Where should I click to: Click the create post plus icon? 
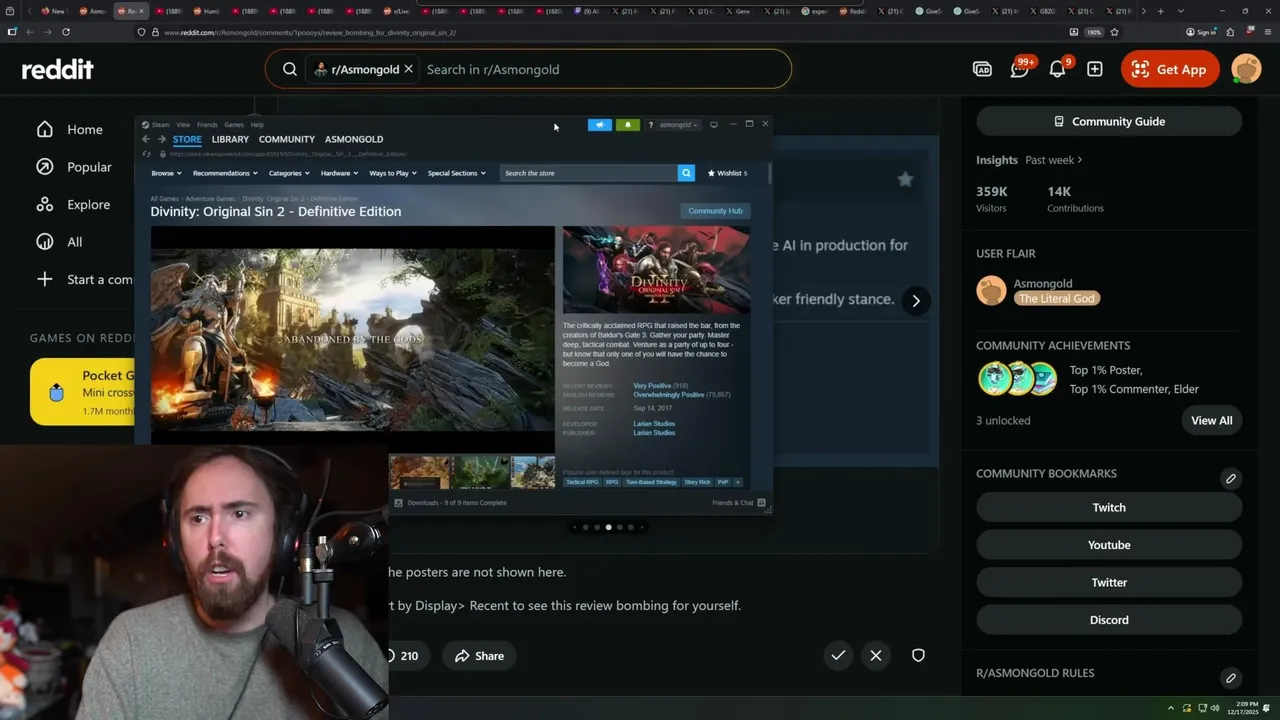click(x=1095, y=69)
